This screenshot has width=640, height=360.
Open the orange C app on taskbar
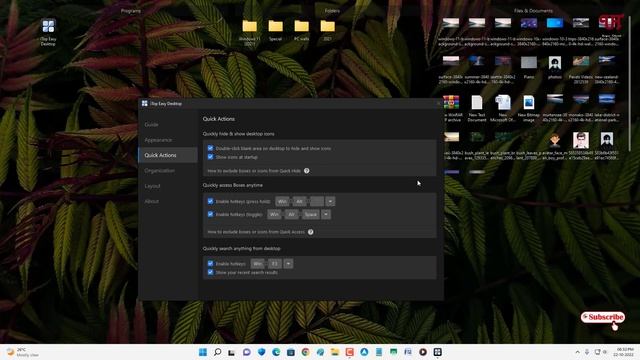[349, 352]
